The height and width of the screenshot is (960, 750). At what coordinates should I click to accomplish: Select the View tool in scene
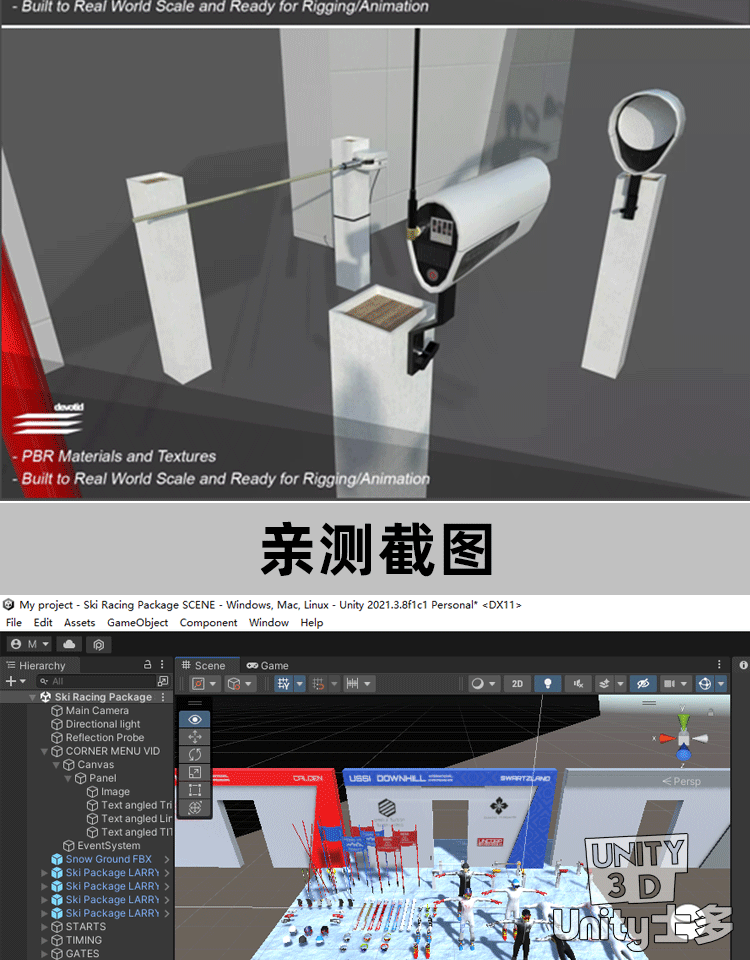[x=195, y=719]
